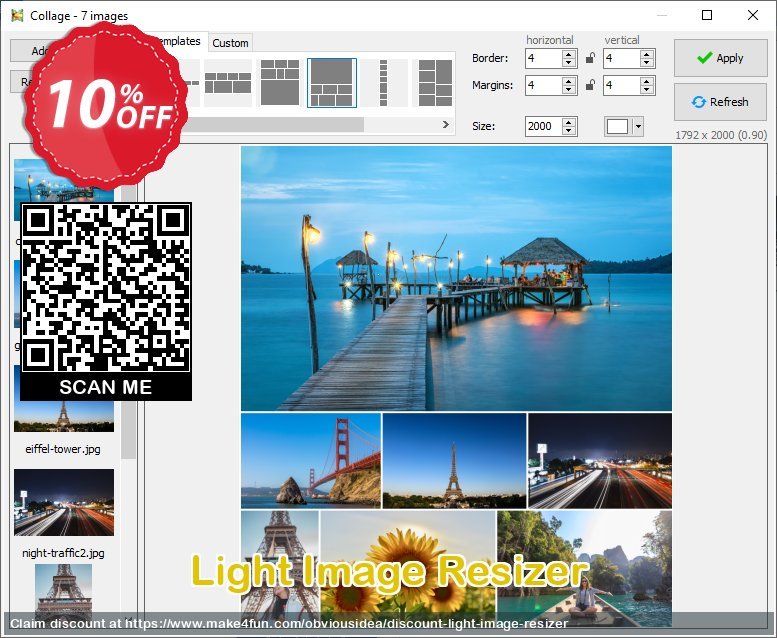Screen dimensions: 777x638
Task: Click the pier image in collage preview
Action: tap(456, 278)
